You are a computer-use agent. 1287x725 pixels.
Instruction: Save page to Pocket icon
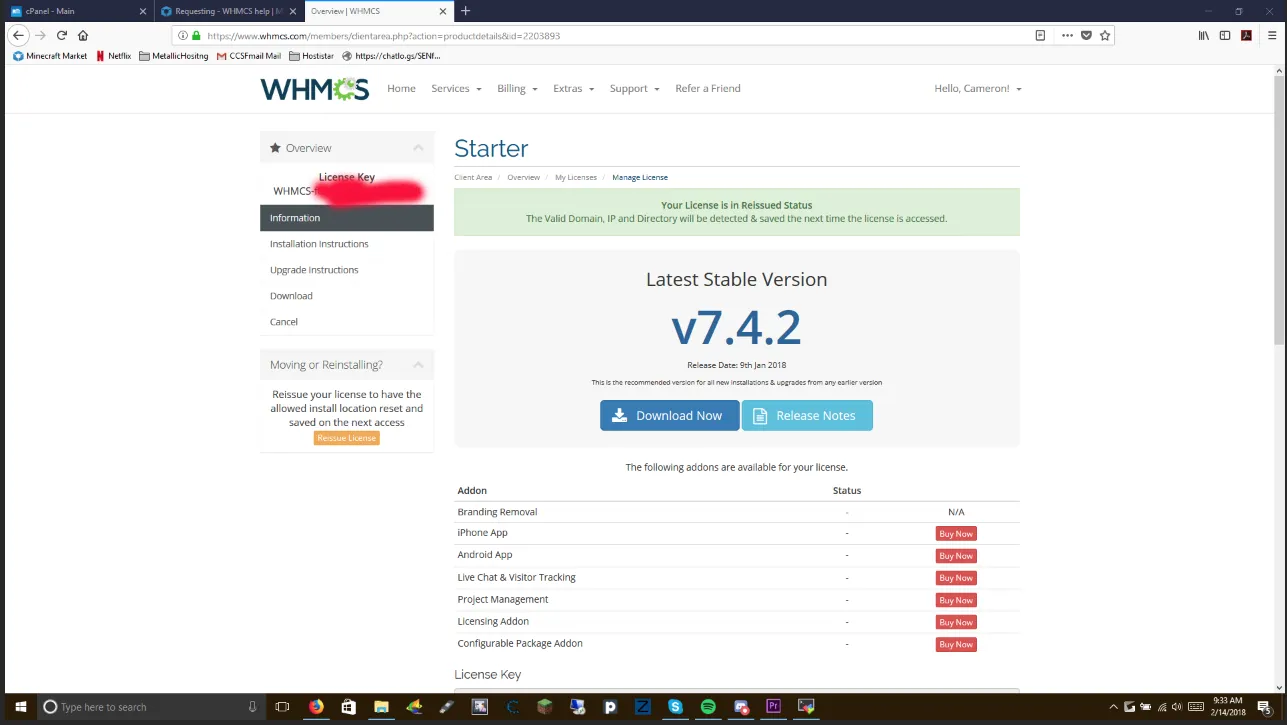(x=1086, y=35)
